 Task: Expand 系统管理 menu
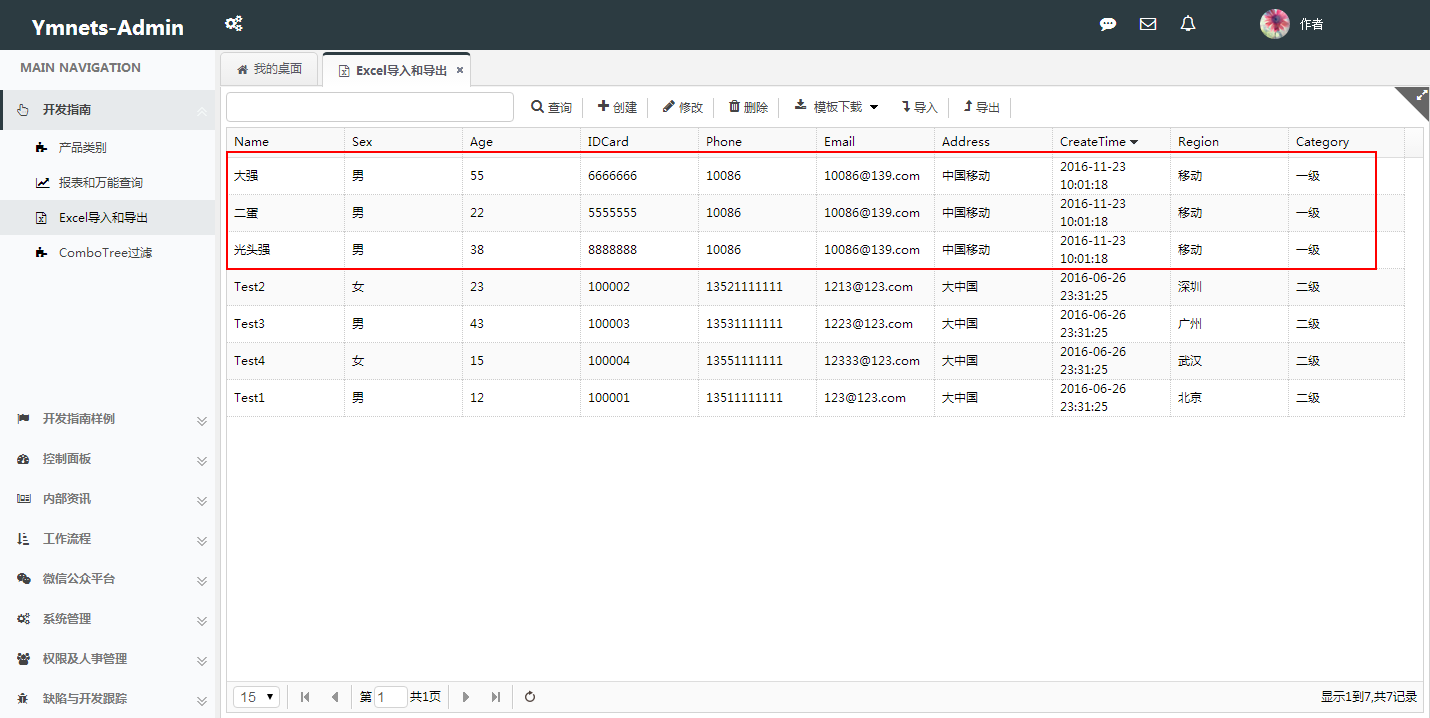click(108, 619)
